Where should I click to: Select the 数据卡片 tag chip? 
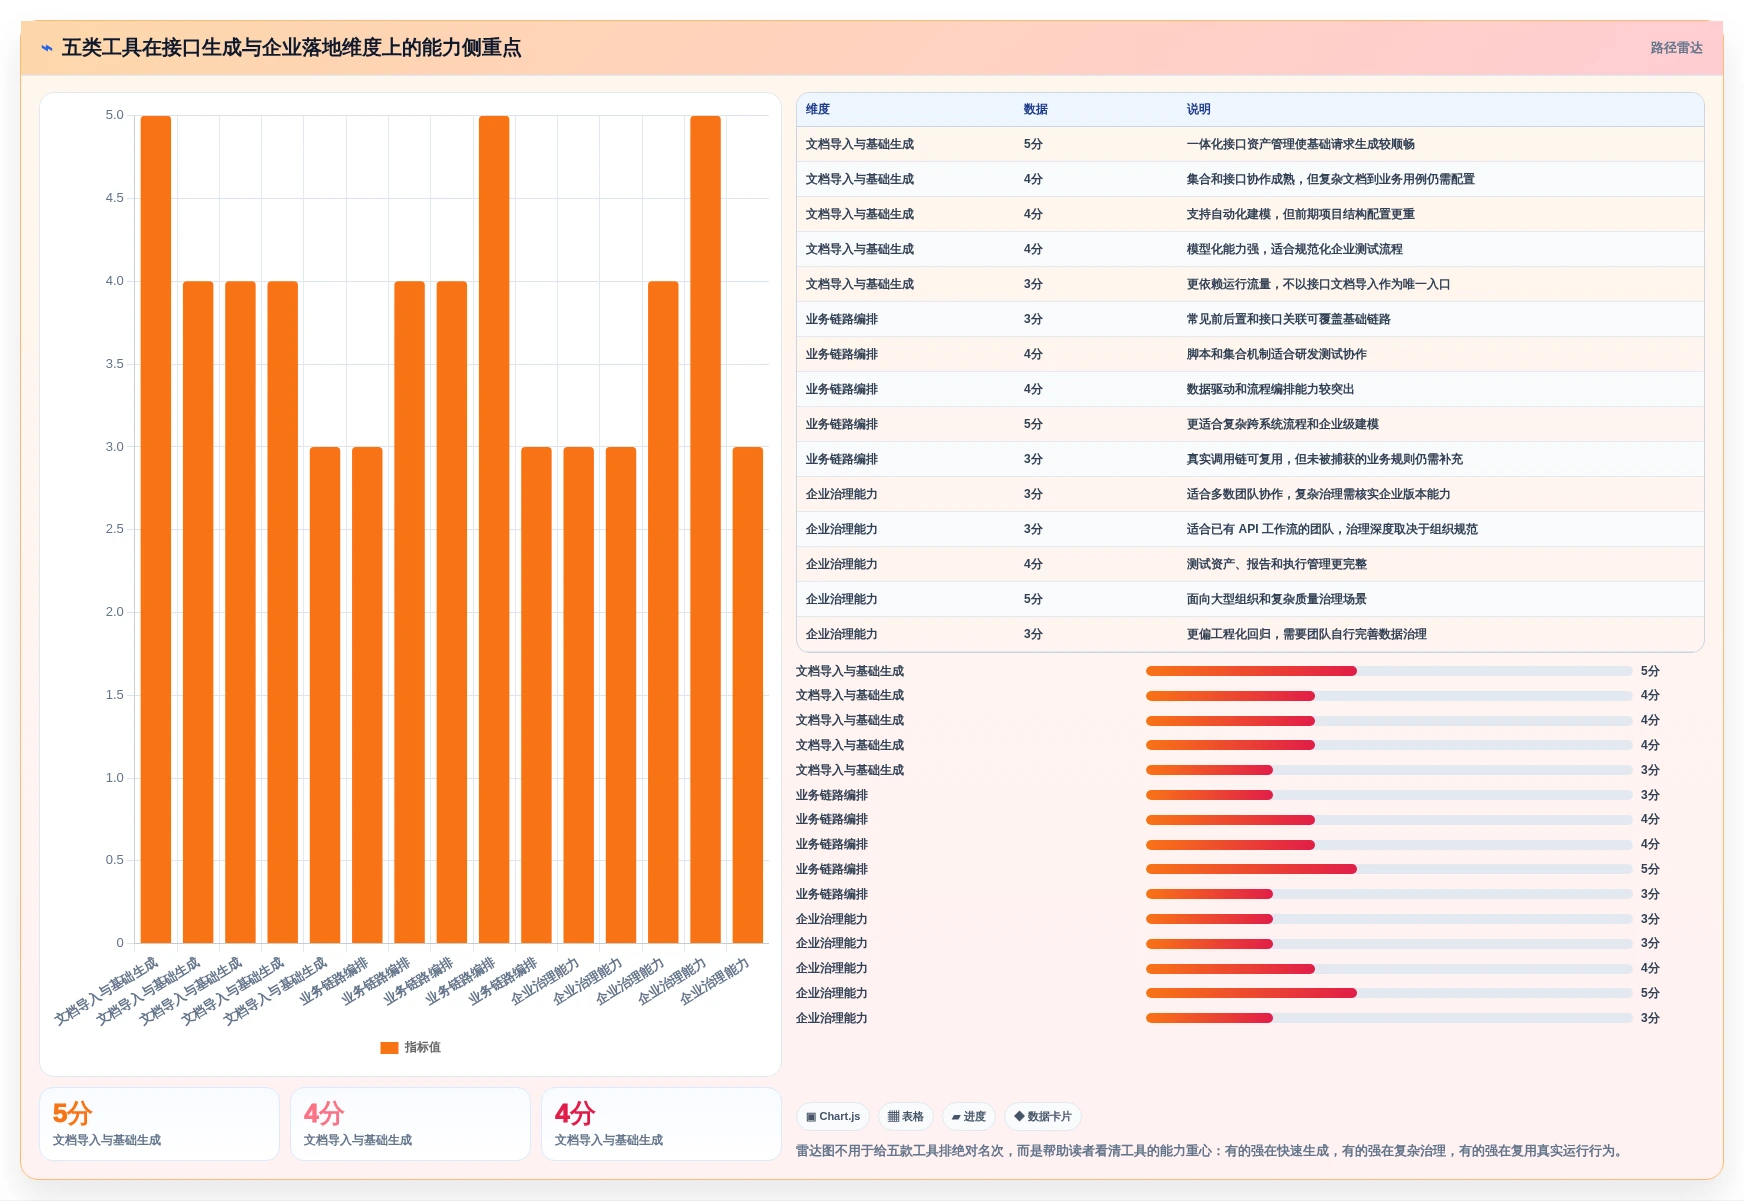click(x=1043, y=1117)
